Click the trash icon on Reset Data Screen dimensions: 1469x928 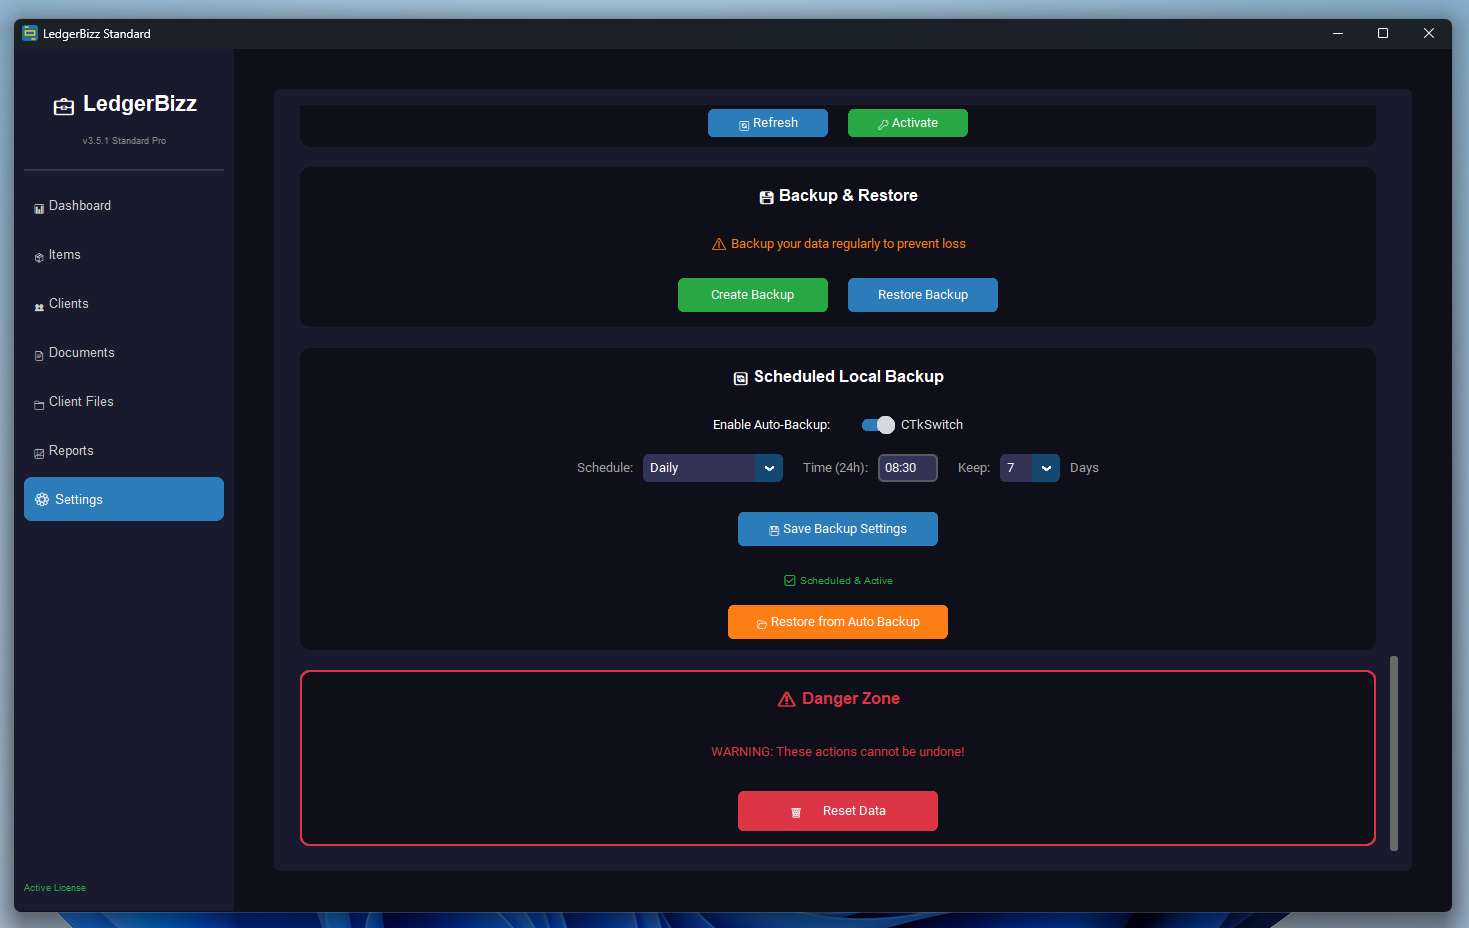click(x=796, y=812)
